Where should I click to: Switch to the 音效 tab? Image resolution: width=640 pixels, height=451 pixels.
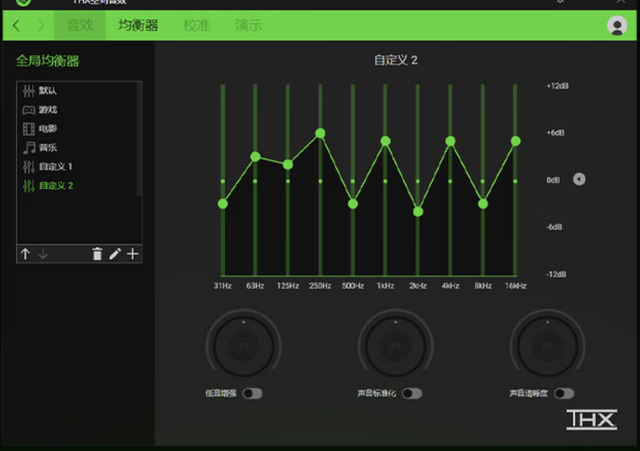(x=80, y=25)
